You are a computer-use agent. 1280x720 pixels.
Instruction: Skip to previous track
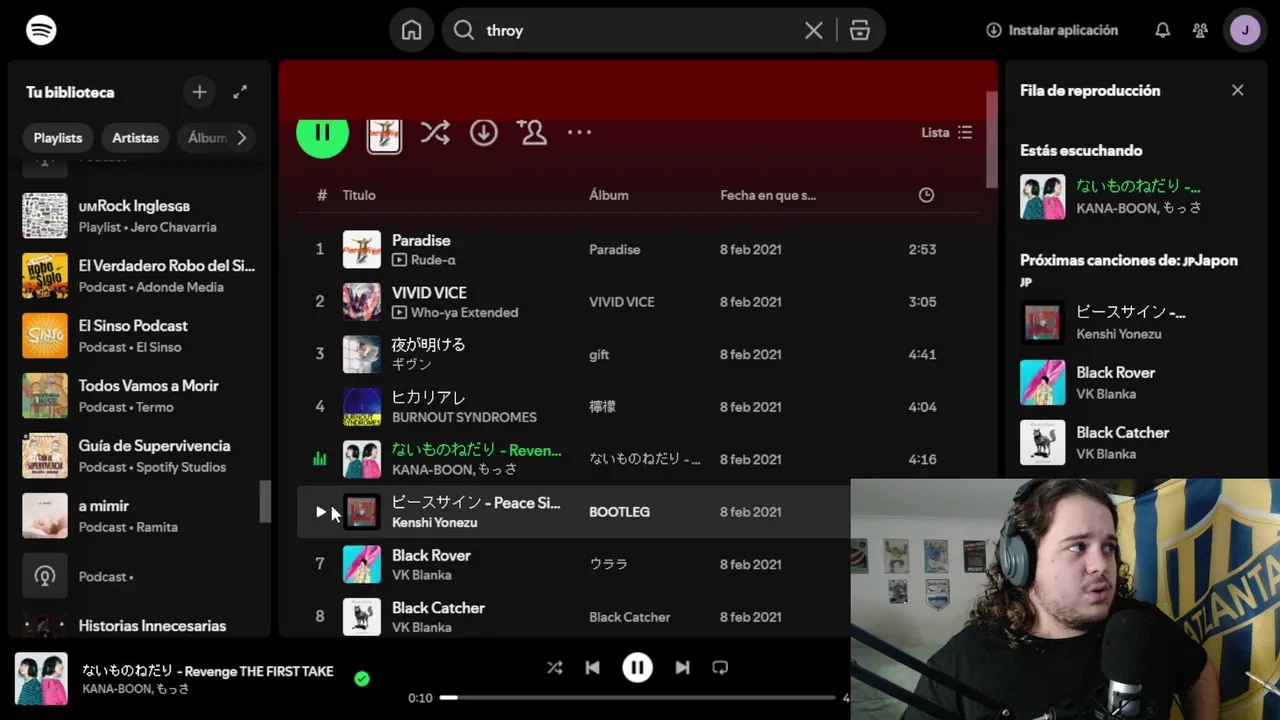[x=593, y=667]
